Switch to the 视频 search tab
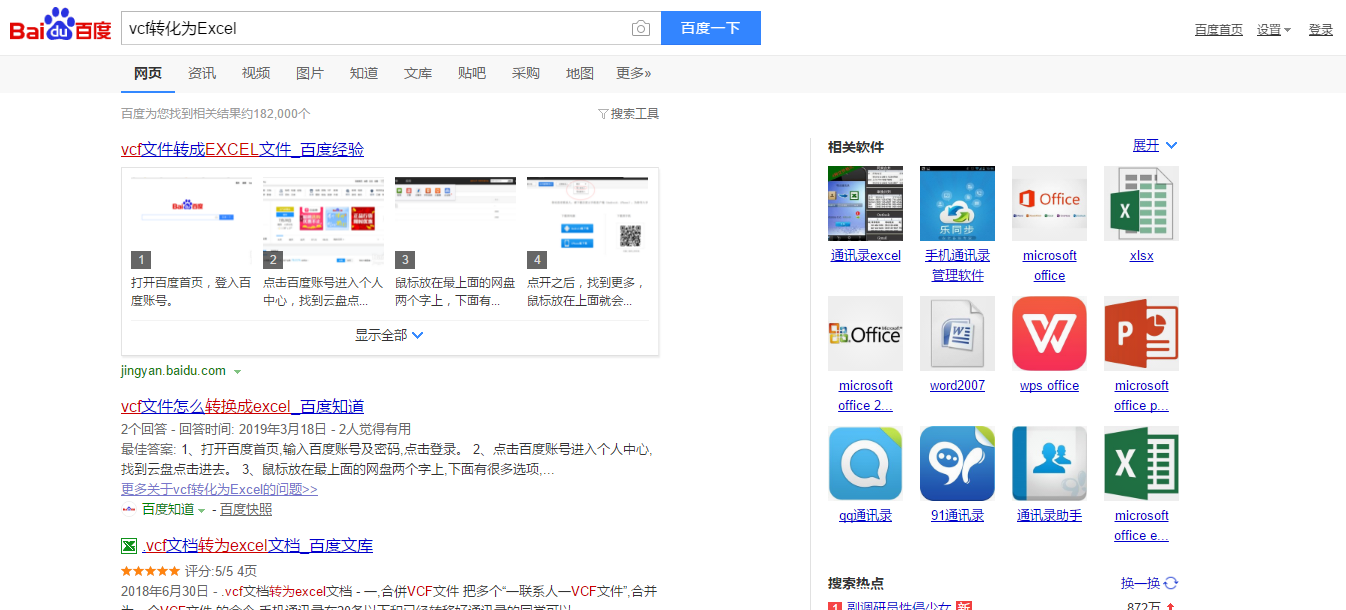1346x610 pixels. pos(255,73)
